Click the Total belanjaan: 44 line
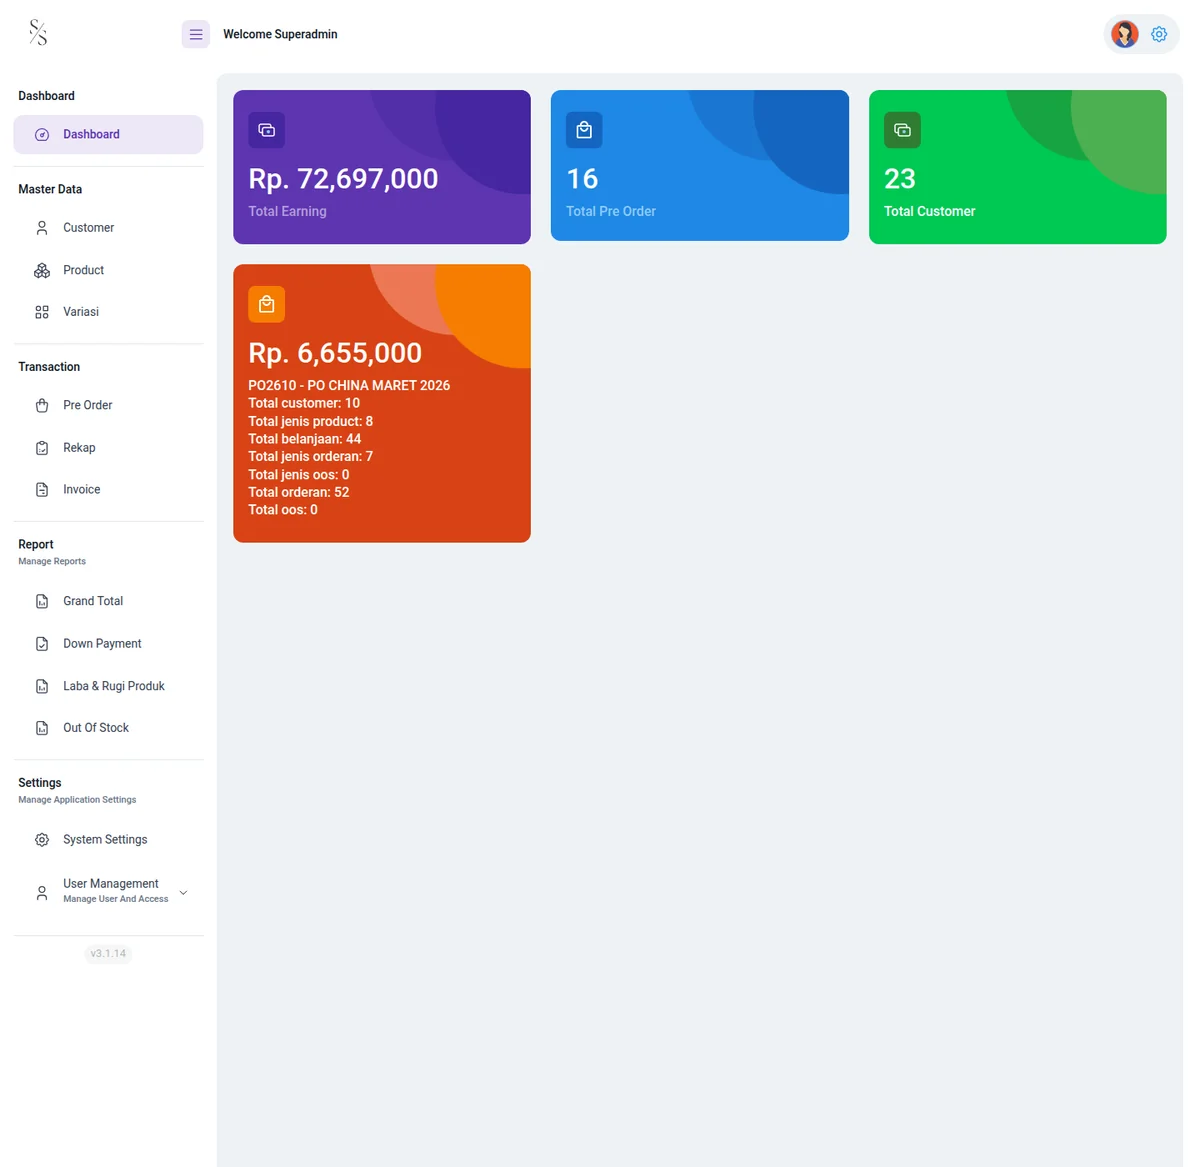Viewport: 1200px width, 1167px height. pos(305,439)
